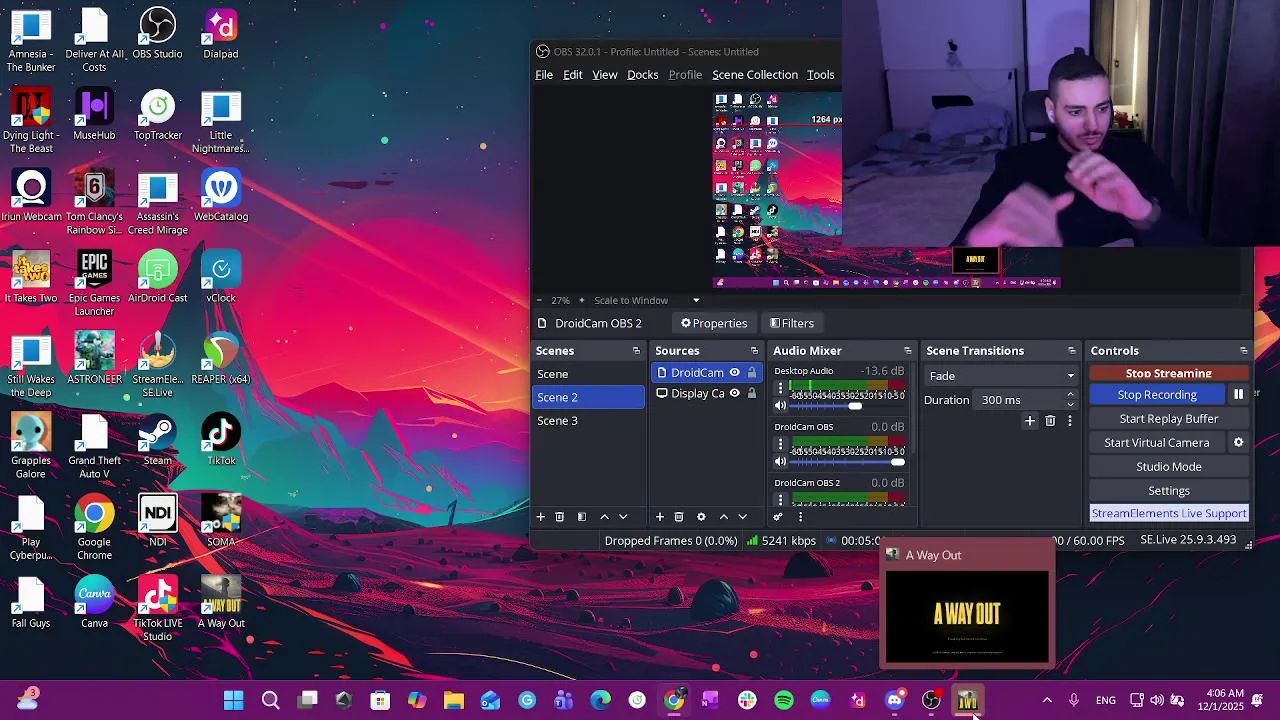1280x720 pixels.
Task: Remove selected scene with Scenes trash icon
Action: pyautogui.click(x=560, y=517)
